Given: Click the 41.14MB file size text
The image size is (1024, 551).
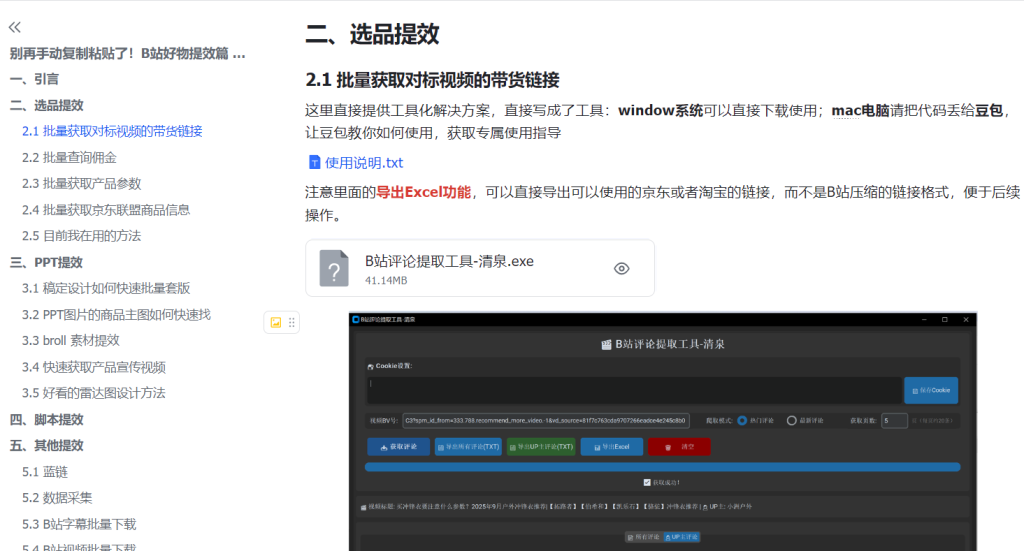Looking at the screenshot, I should tap(386, 280).
